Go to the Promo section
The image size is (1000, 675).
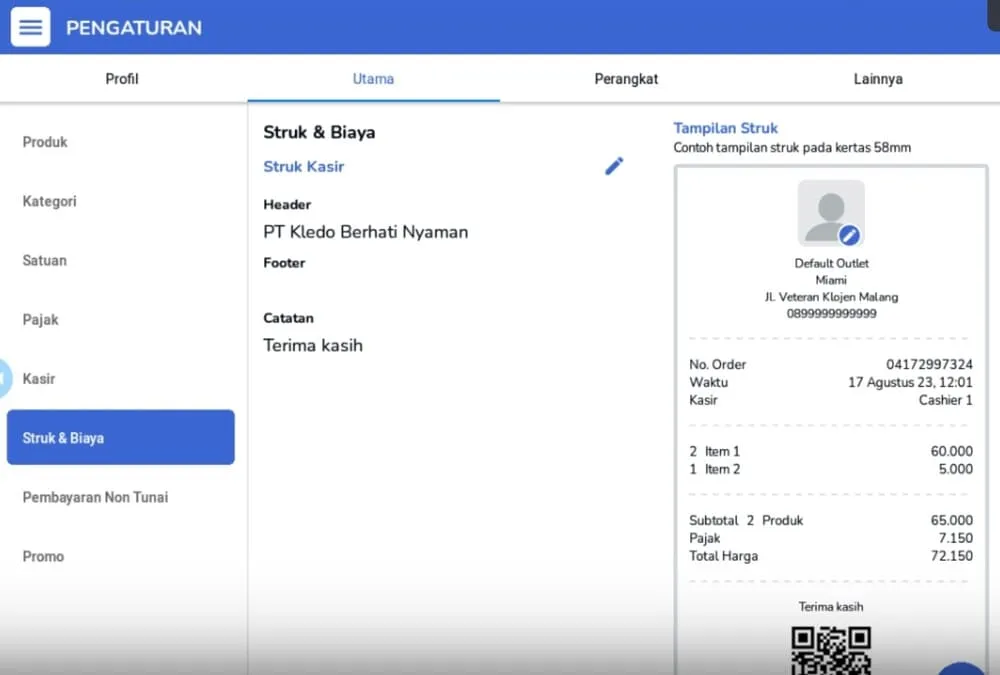(x=43, y=556)
